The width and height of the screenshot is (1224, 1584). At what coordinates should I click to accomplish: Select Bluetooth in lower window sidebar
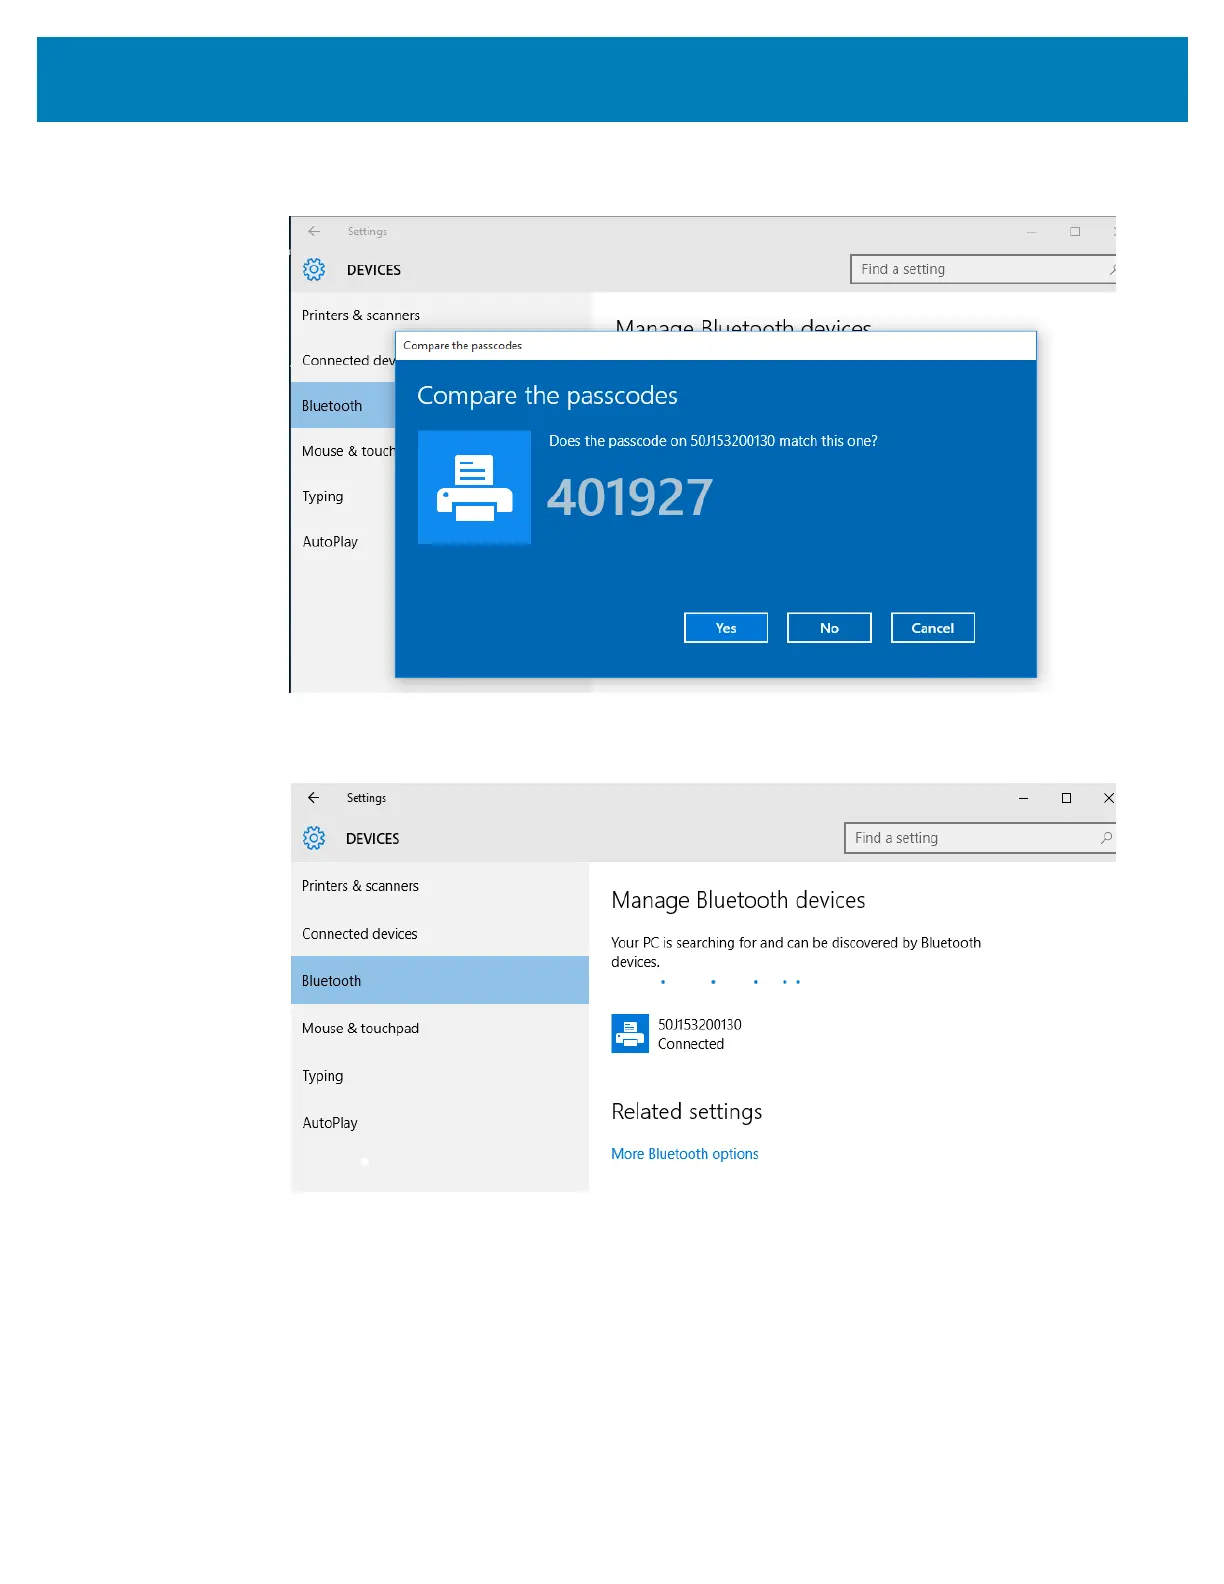point(440,980)
